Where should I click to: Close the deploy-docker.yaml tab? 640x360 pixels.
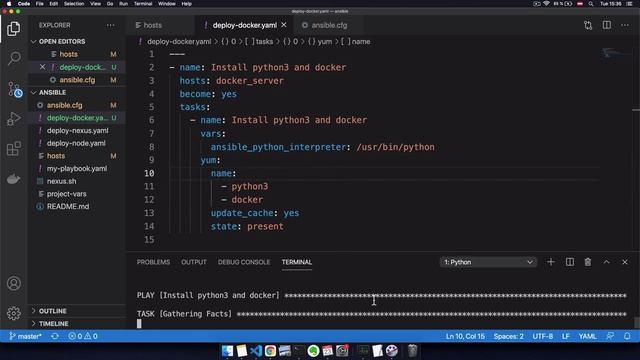(284, 25)
